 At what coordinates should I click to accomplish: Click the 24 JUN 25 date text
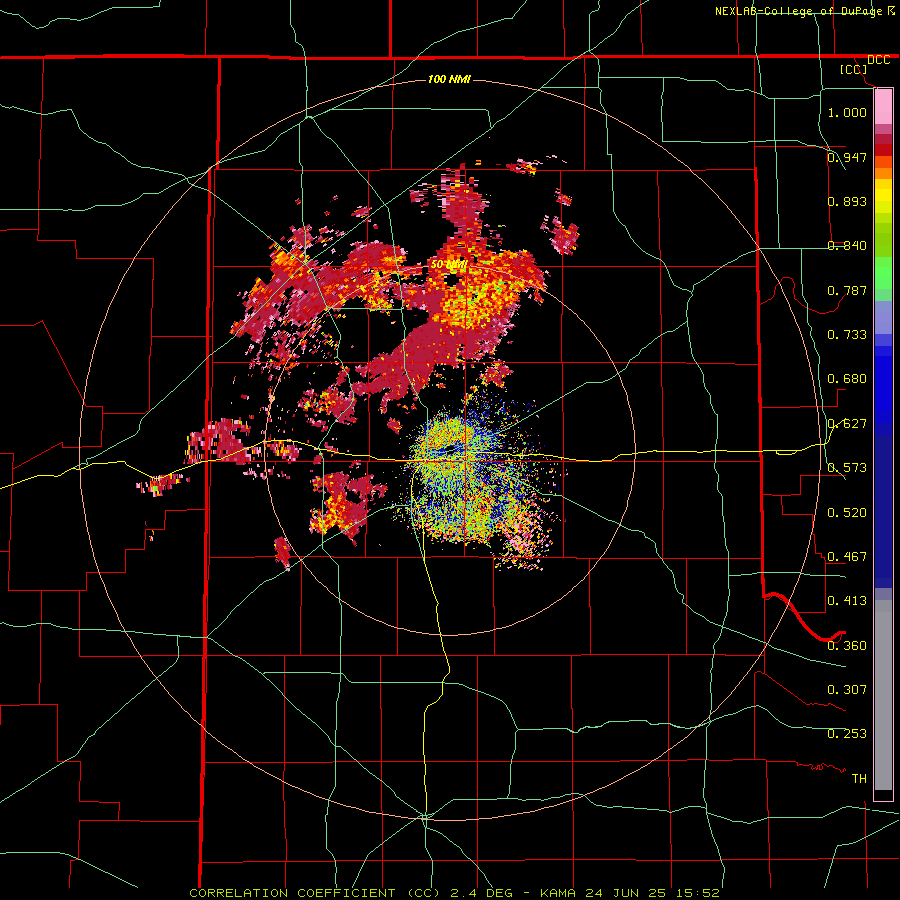[x=625, y=893]
